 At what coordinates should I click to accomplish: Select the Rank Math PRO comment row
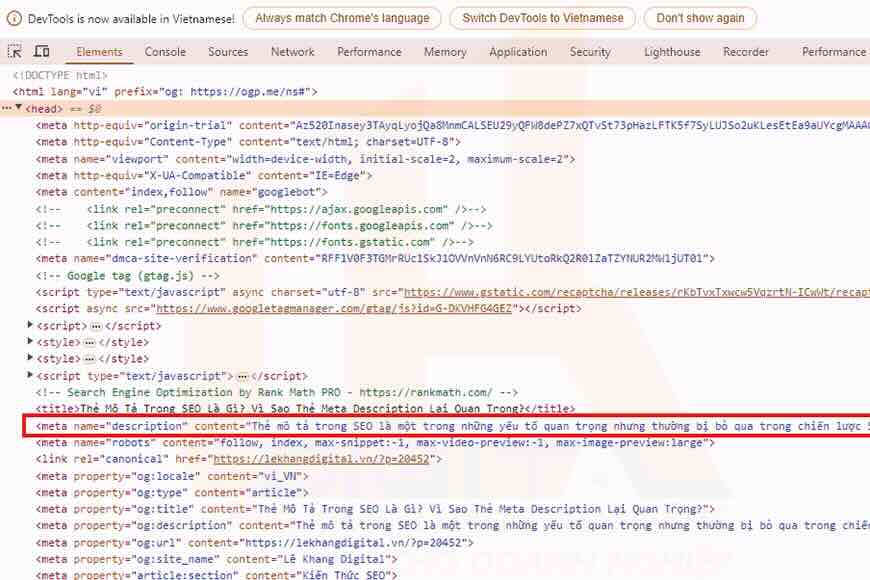click(277, 392)
